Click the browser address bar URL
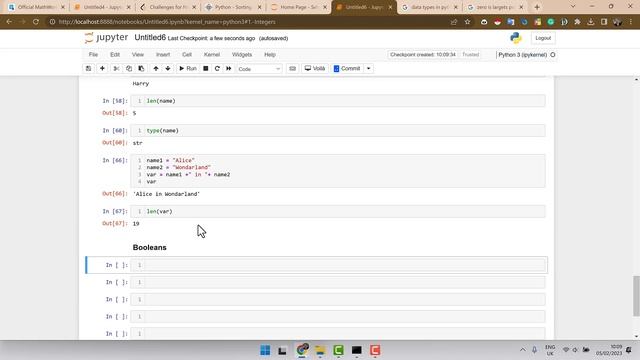The height and width of the screenshot is (360, 640). coord(167,22)
